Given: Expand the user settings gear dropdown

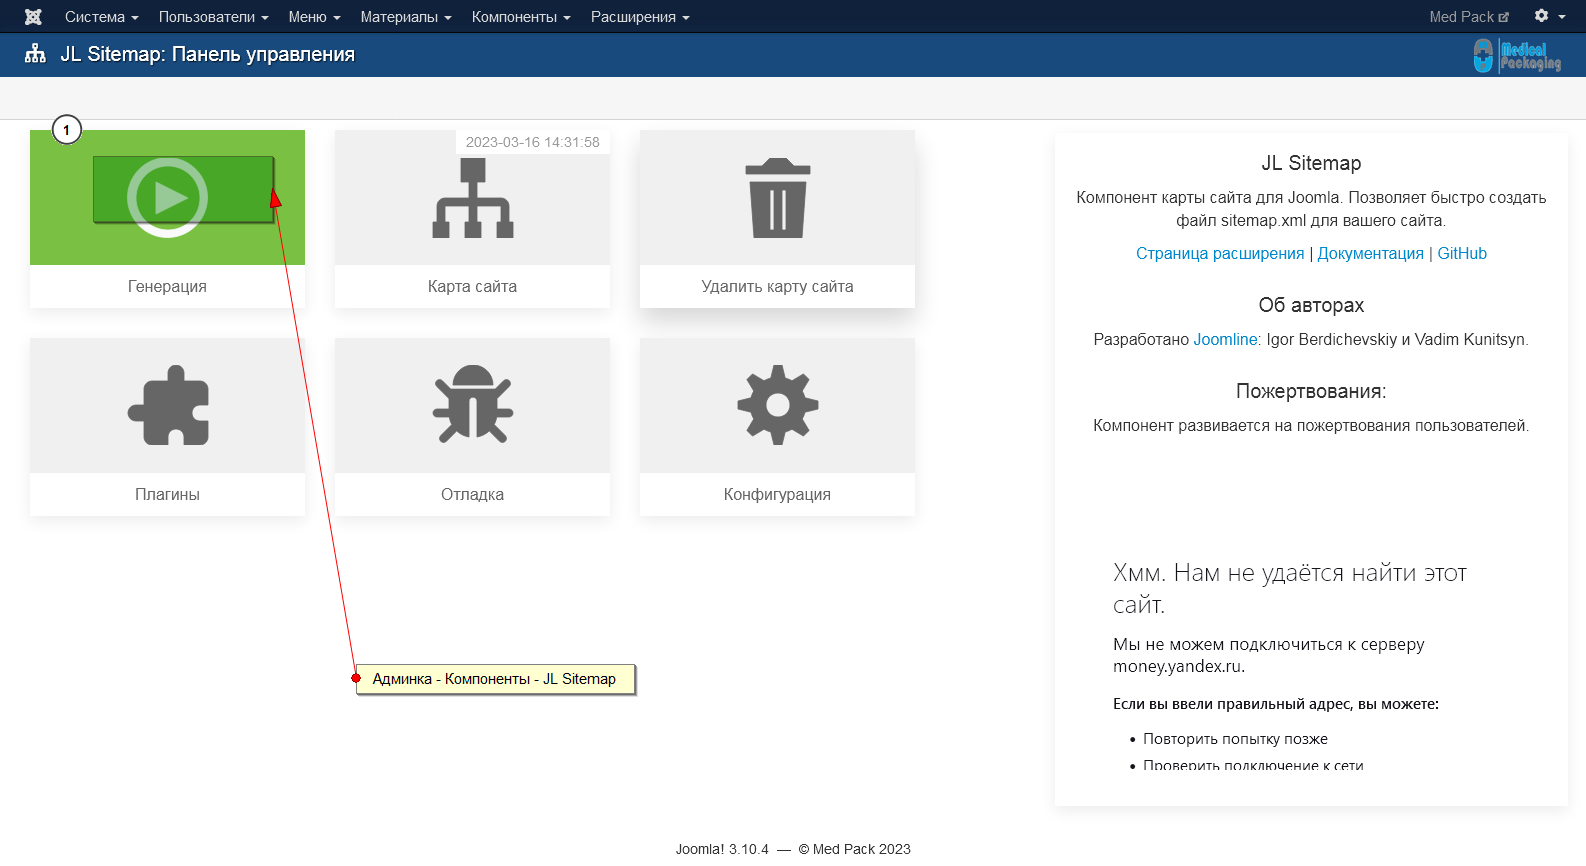Looking at the screenshot, I should tap(1548, 17).
